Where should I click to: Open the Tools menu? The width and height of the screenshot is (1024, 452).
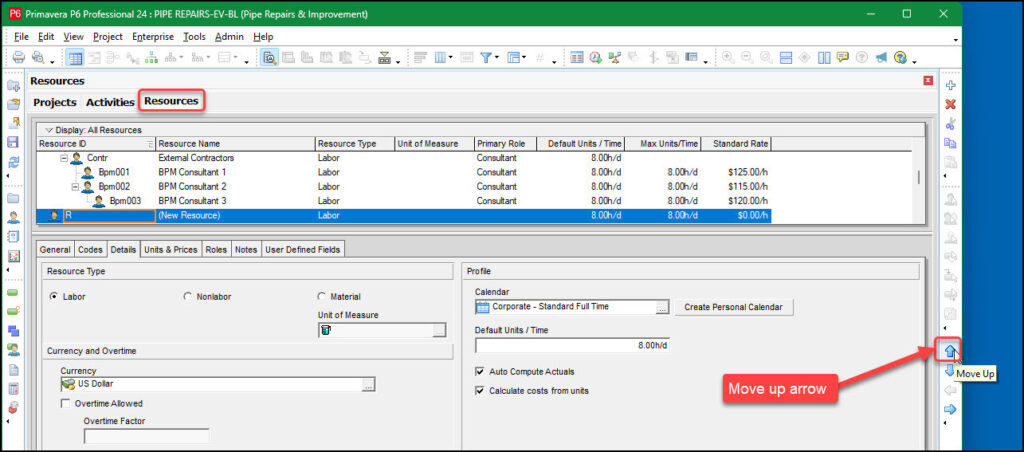[194, 37]
